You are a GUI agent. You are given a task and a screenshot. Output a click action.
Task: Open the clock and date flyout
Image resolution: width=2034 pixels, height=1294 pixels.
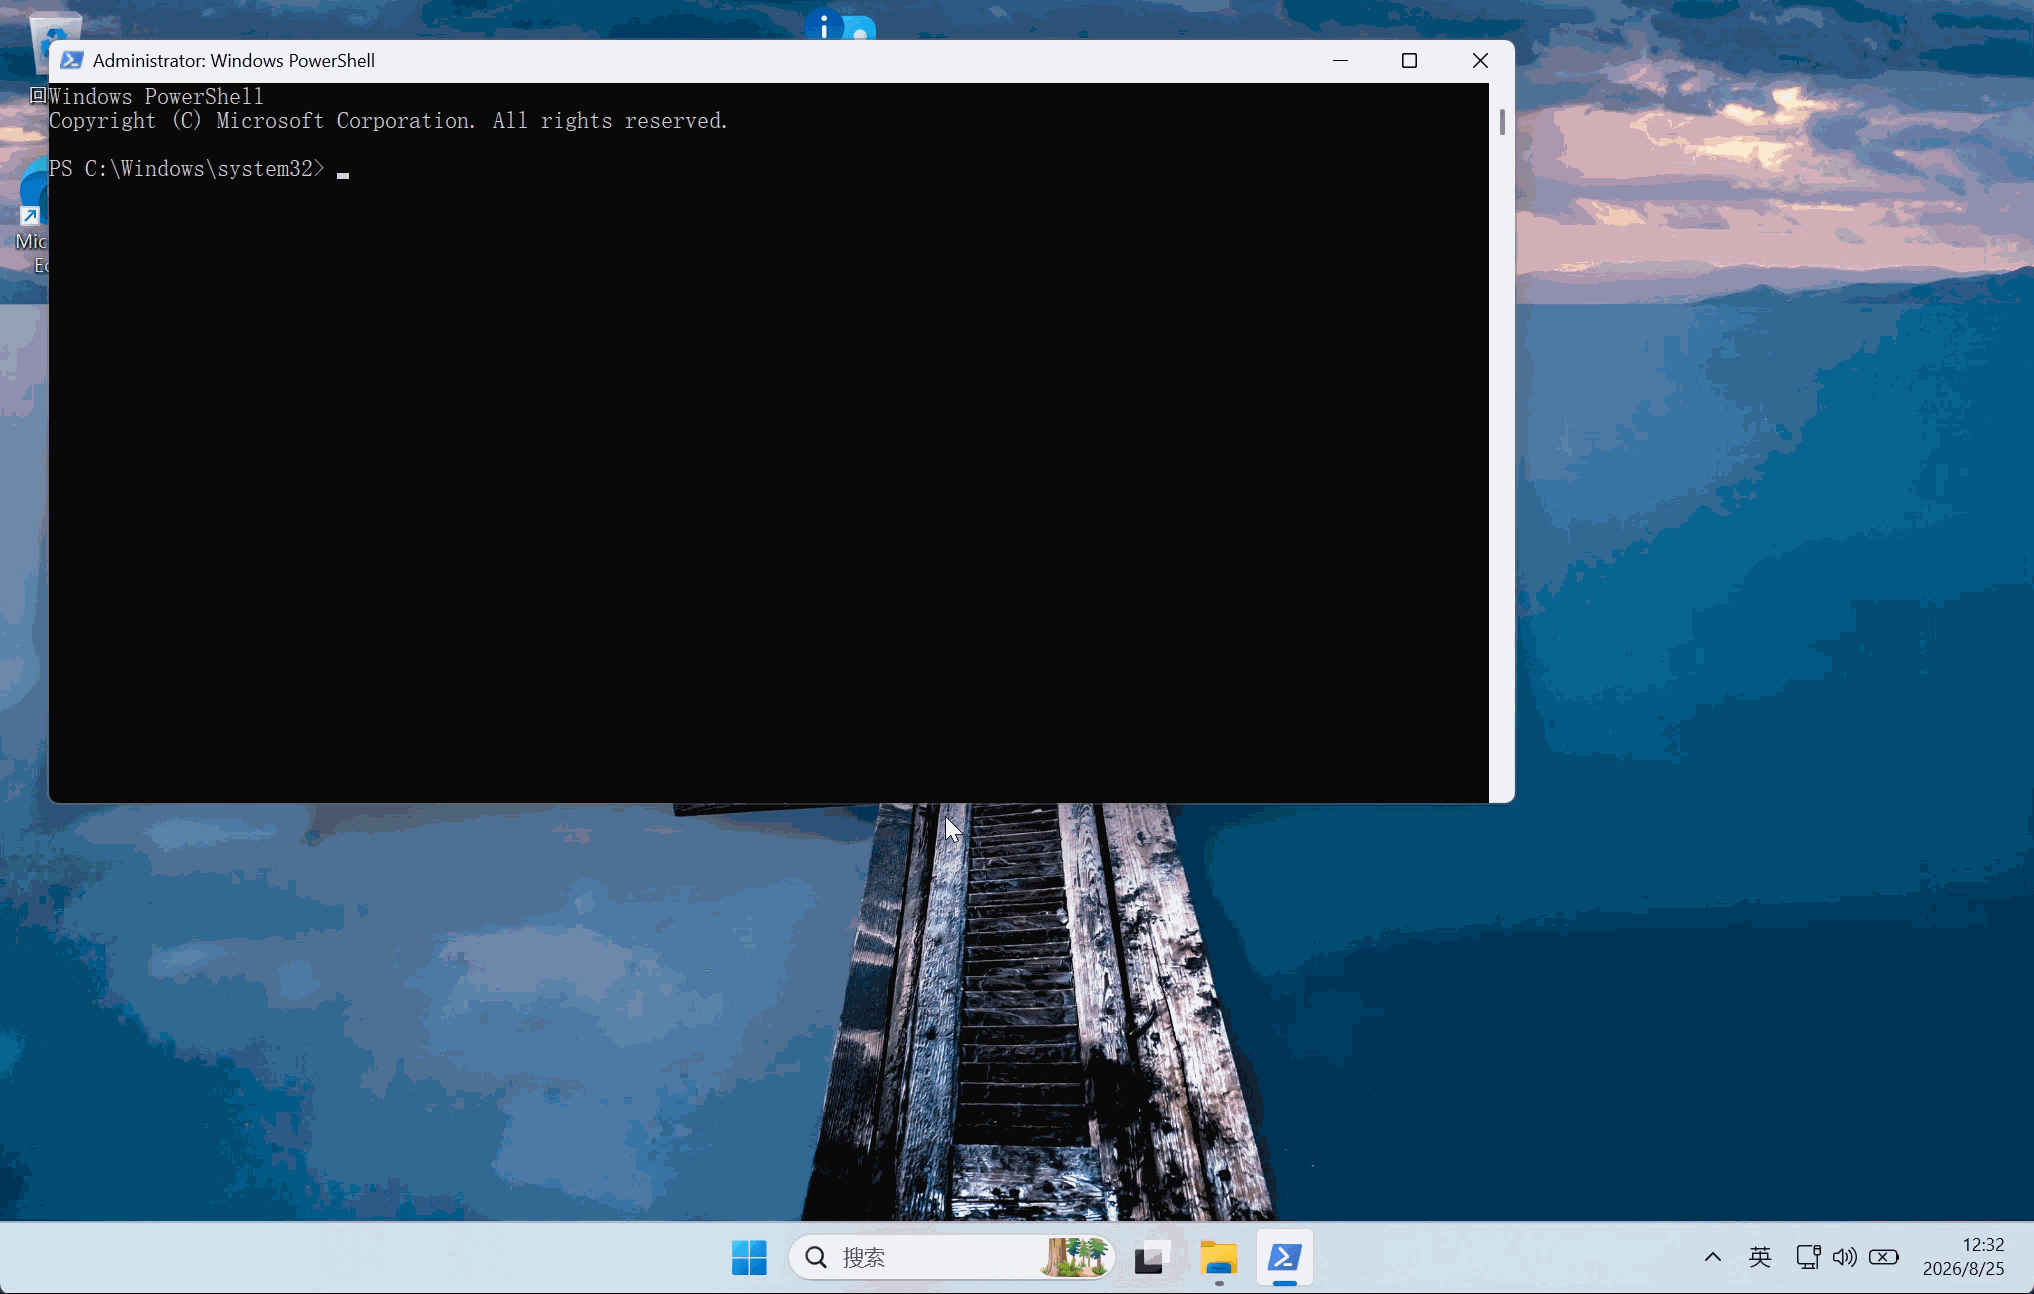(x=1964, y=1257)
